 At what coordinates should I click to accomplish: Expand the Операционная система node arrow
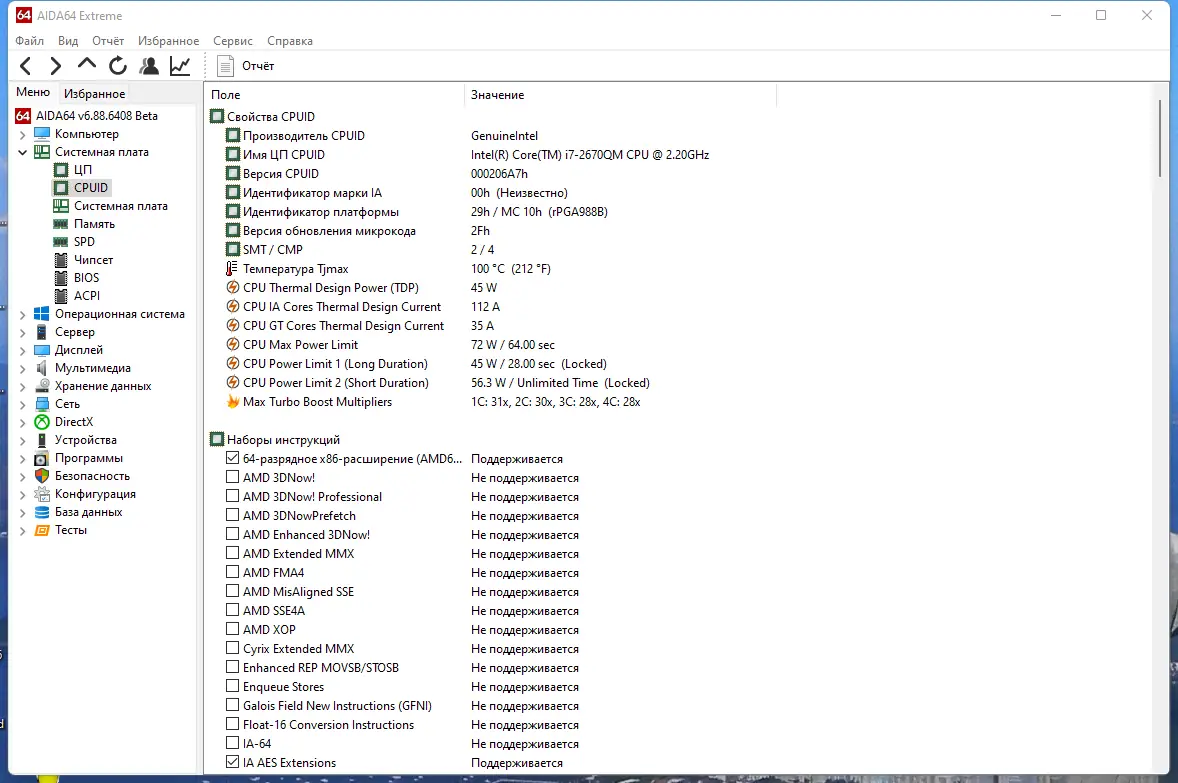tap(23, 315)
